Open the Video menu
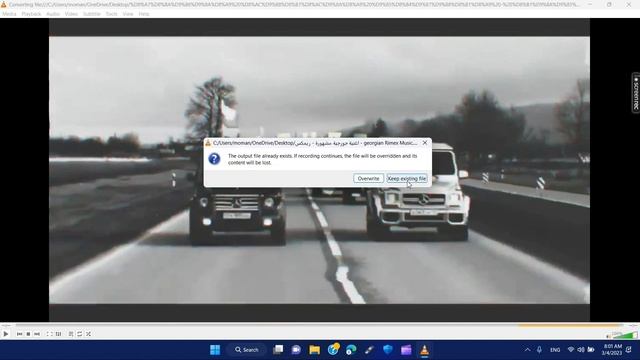Image resolution: width=640 pixels, height=360 pixels. click(x=71, y=14)
